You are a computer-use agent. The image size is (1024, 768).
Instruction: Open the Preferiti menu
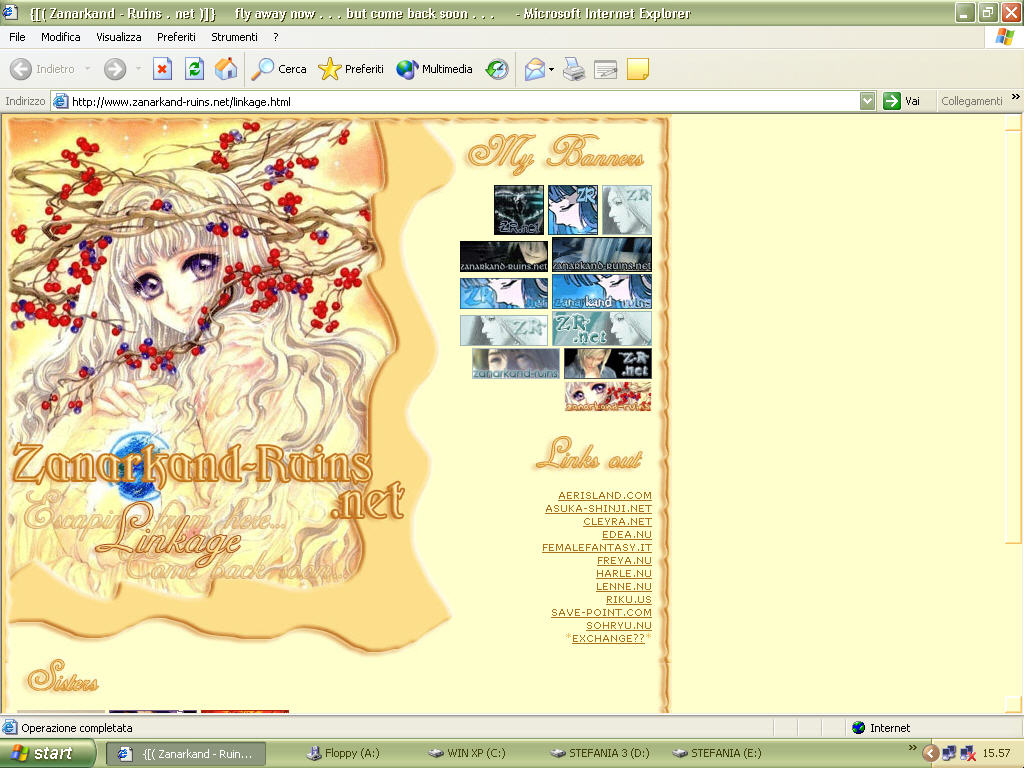pos(176,37)
